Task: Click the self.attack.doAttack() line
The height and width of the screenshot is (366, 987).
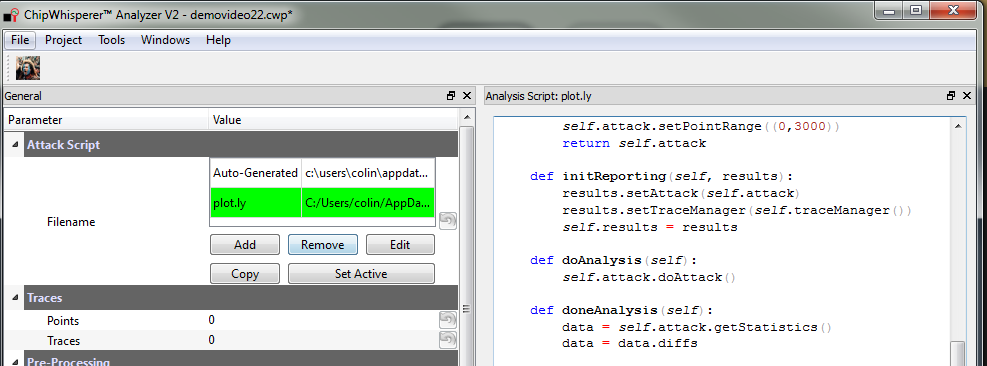Action: point(649,277)
